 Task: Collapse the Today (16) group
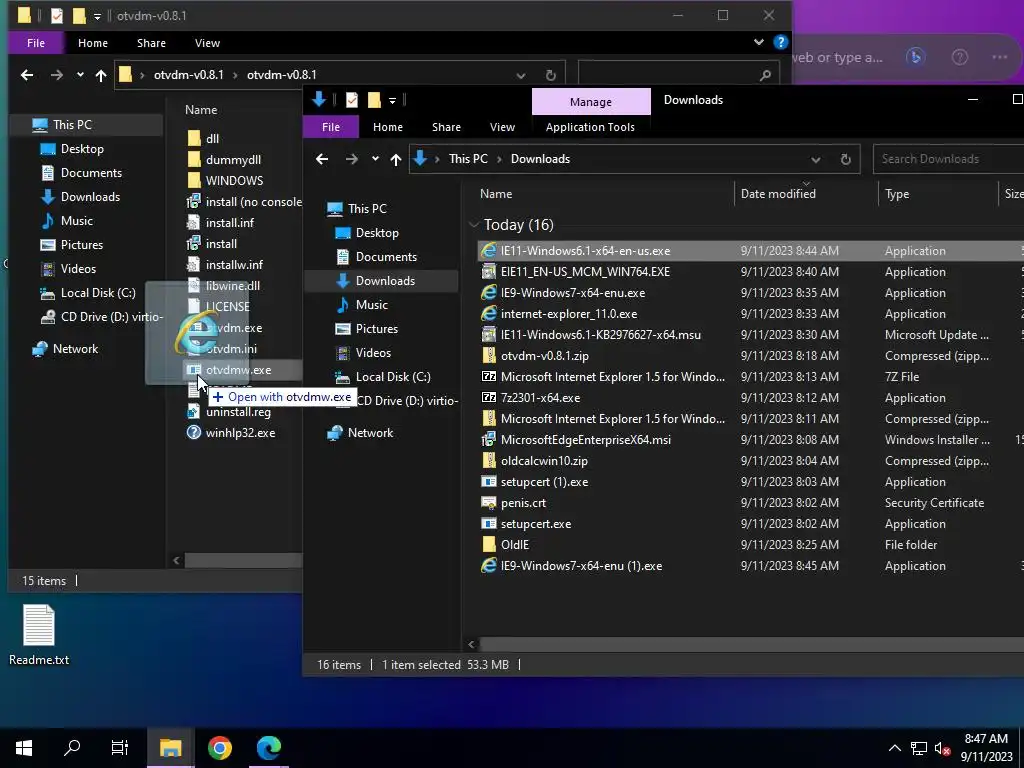coord(474,225)
